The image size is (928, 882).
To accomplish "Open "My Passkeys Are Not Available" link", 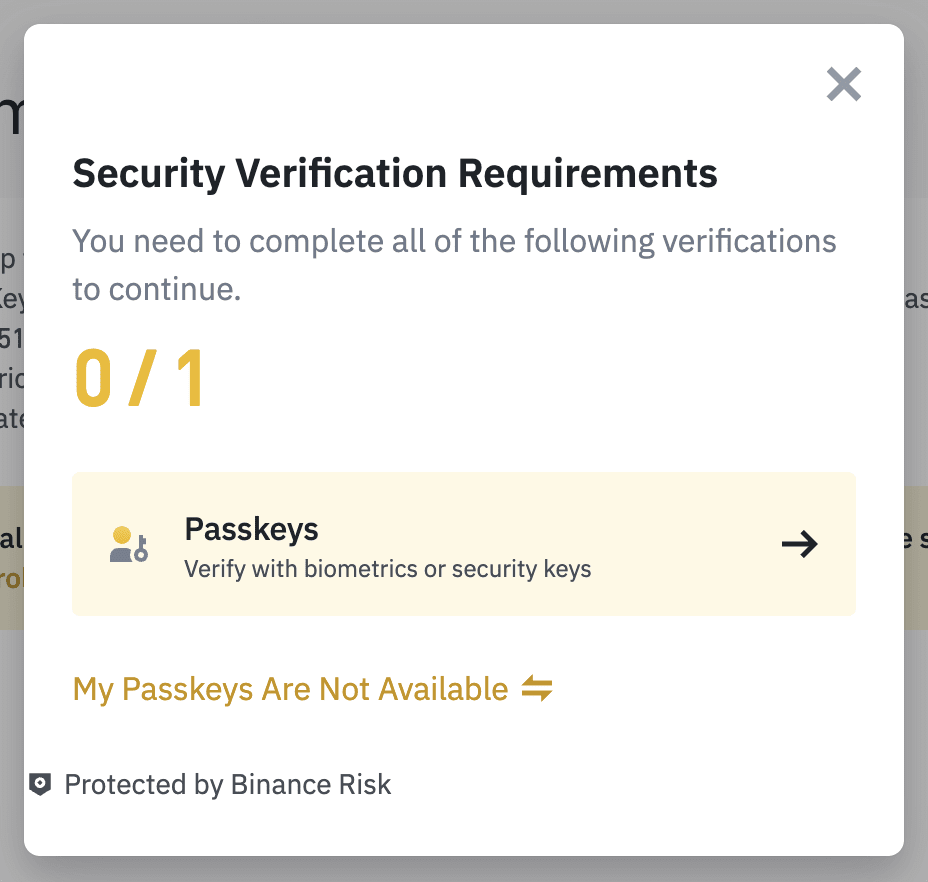I will click(290, 689).
